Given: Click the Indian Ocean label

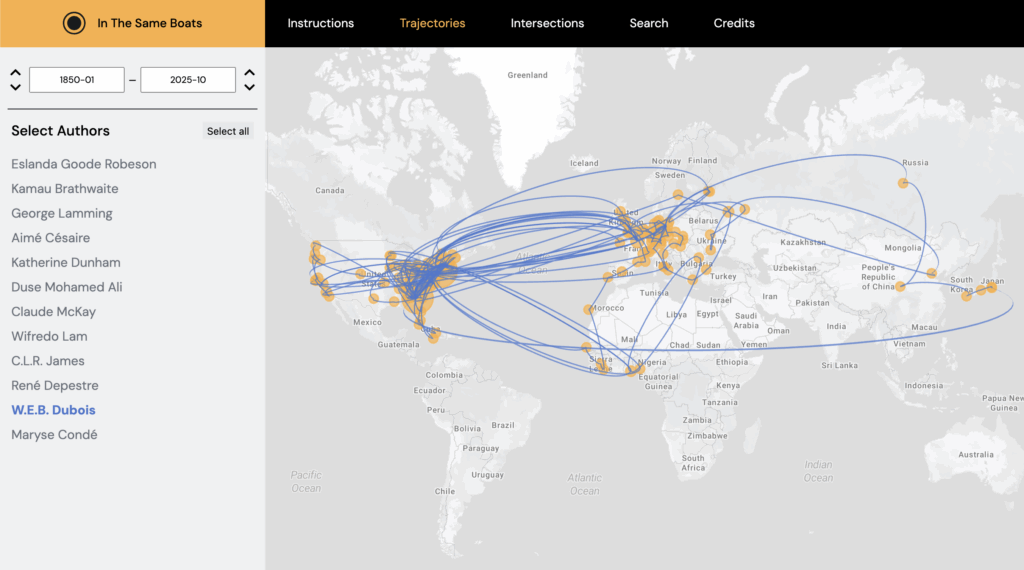Looking at the screenshot, I should point(818,471).
